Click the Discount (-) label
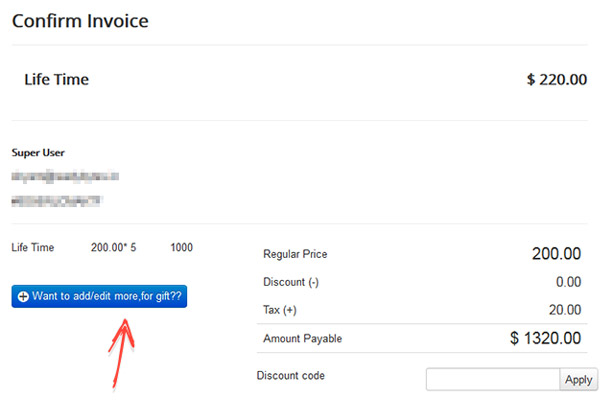 pyautogui.click(x=291, y=283)
